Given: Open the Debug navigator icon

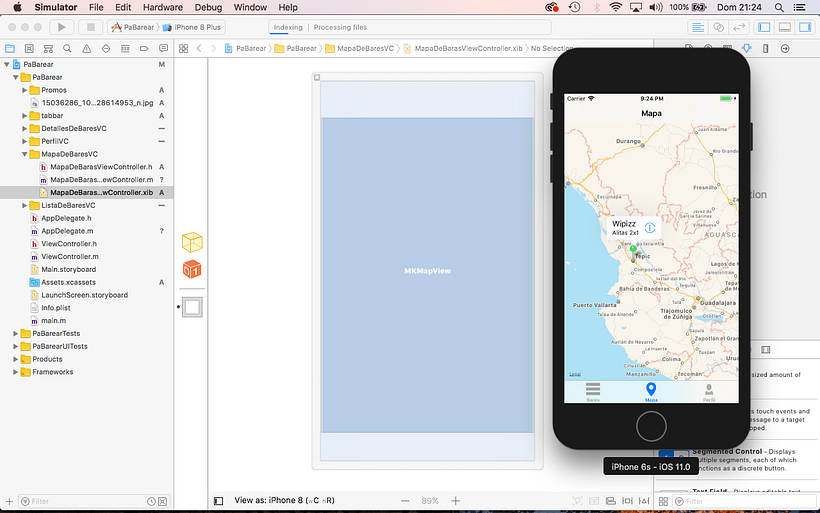Looking at the screenshot, I should coord(125,49).
